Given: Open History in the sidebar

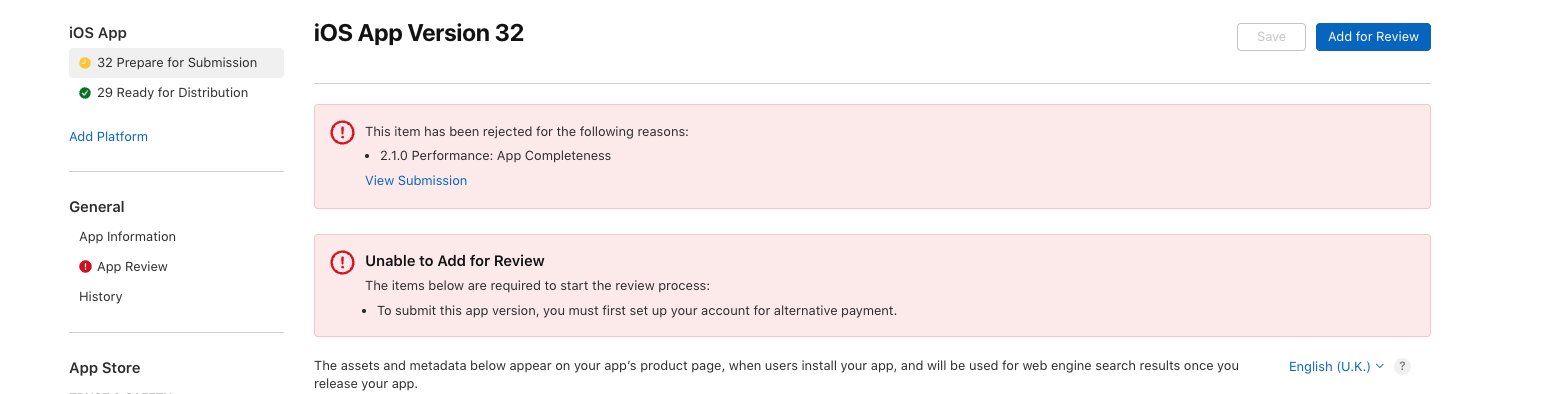Looking at the screenshot, I should tap(100, 297).
